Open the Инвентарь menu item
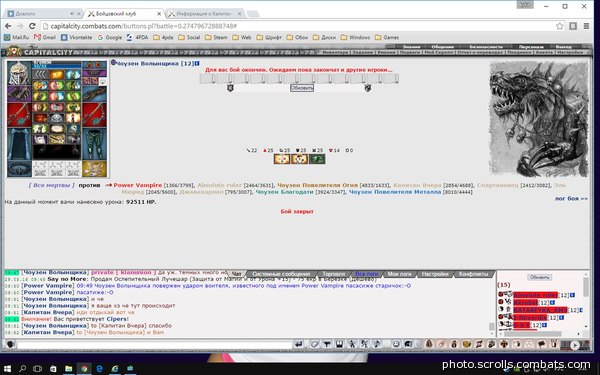 [x=335, y=52]
